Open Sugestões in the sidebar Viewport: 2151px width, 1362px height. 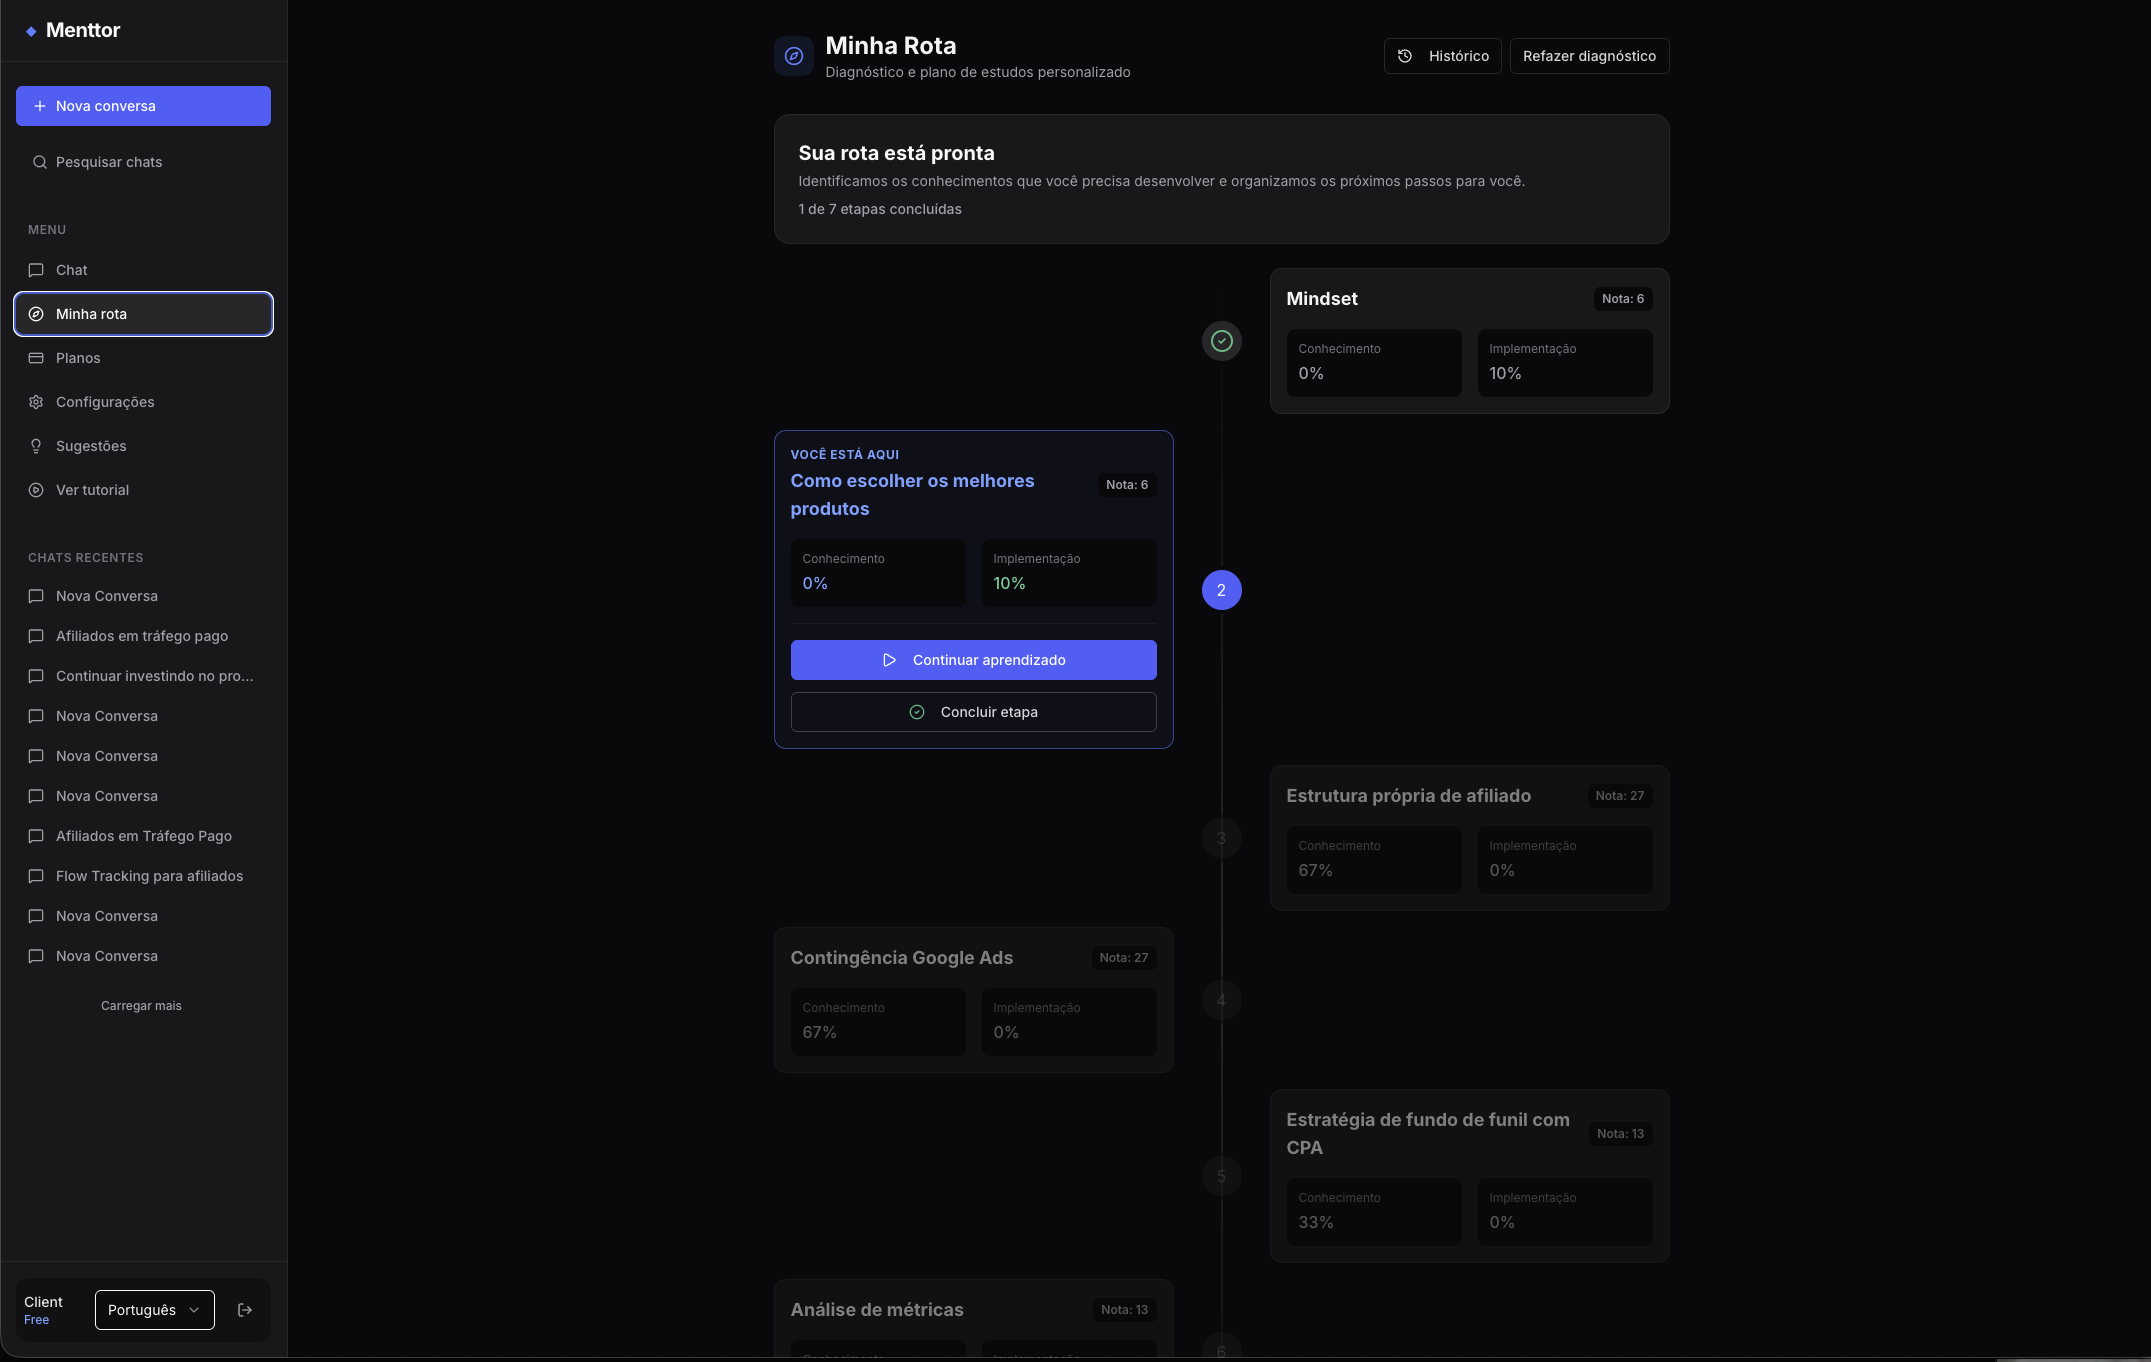pyautogui.click(x=143, y=446)
